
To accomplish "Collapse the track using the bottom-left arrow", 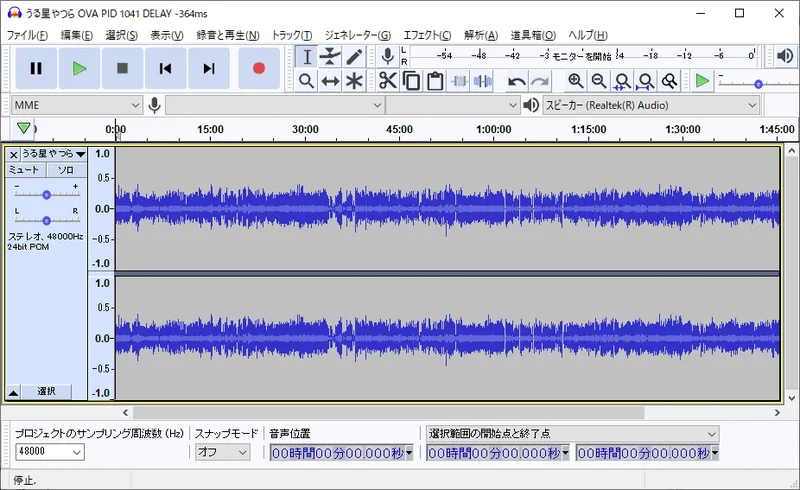I will (13, 391).
